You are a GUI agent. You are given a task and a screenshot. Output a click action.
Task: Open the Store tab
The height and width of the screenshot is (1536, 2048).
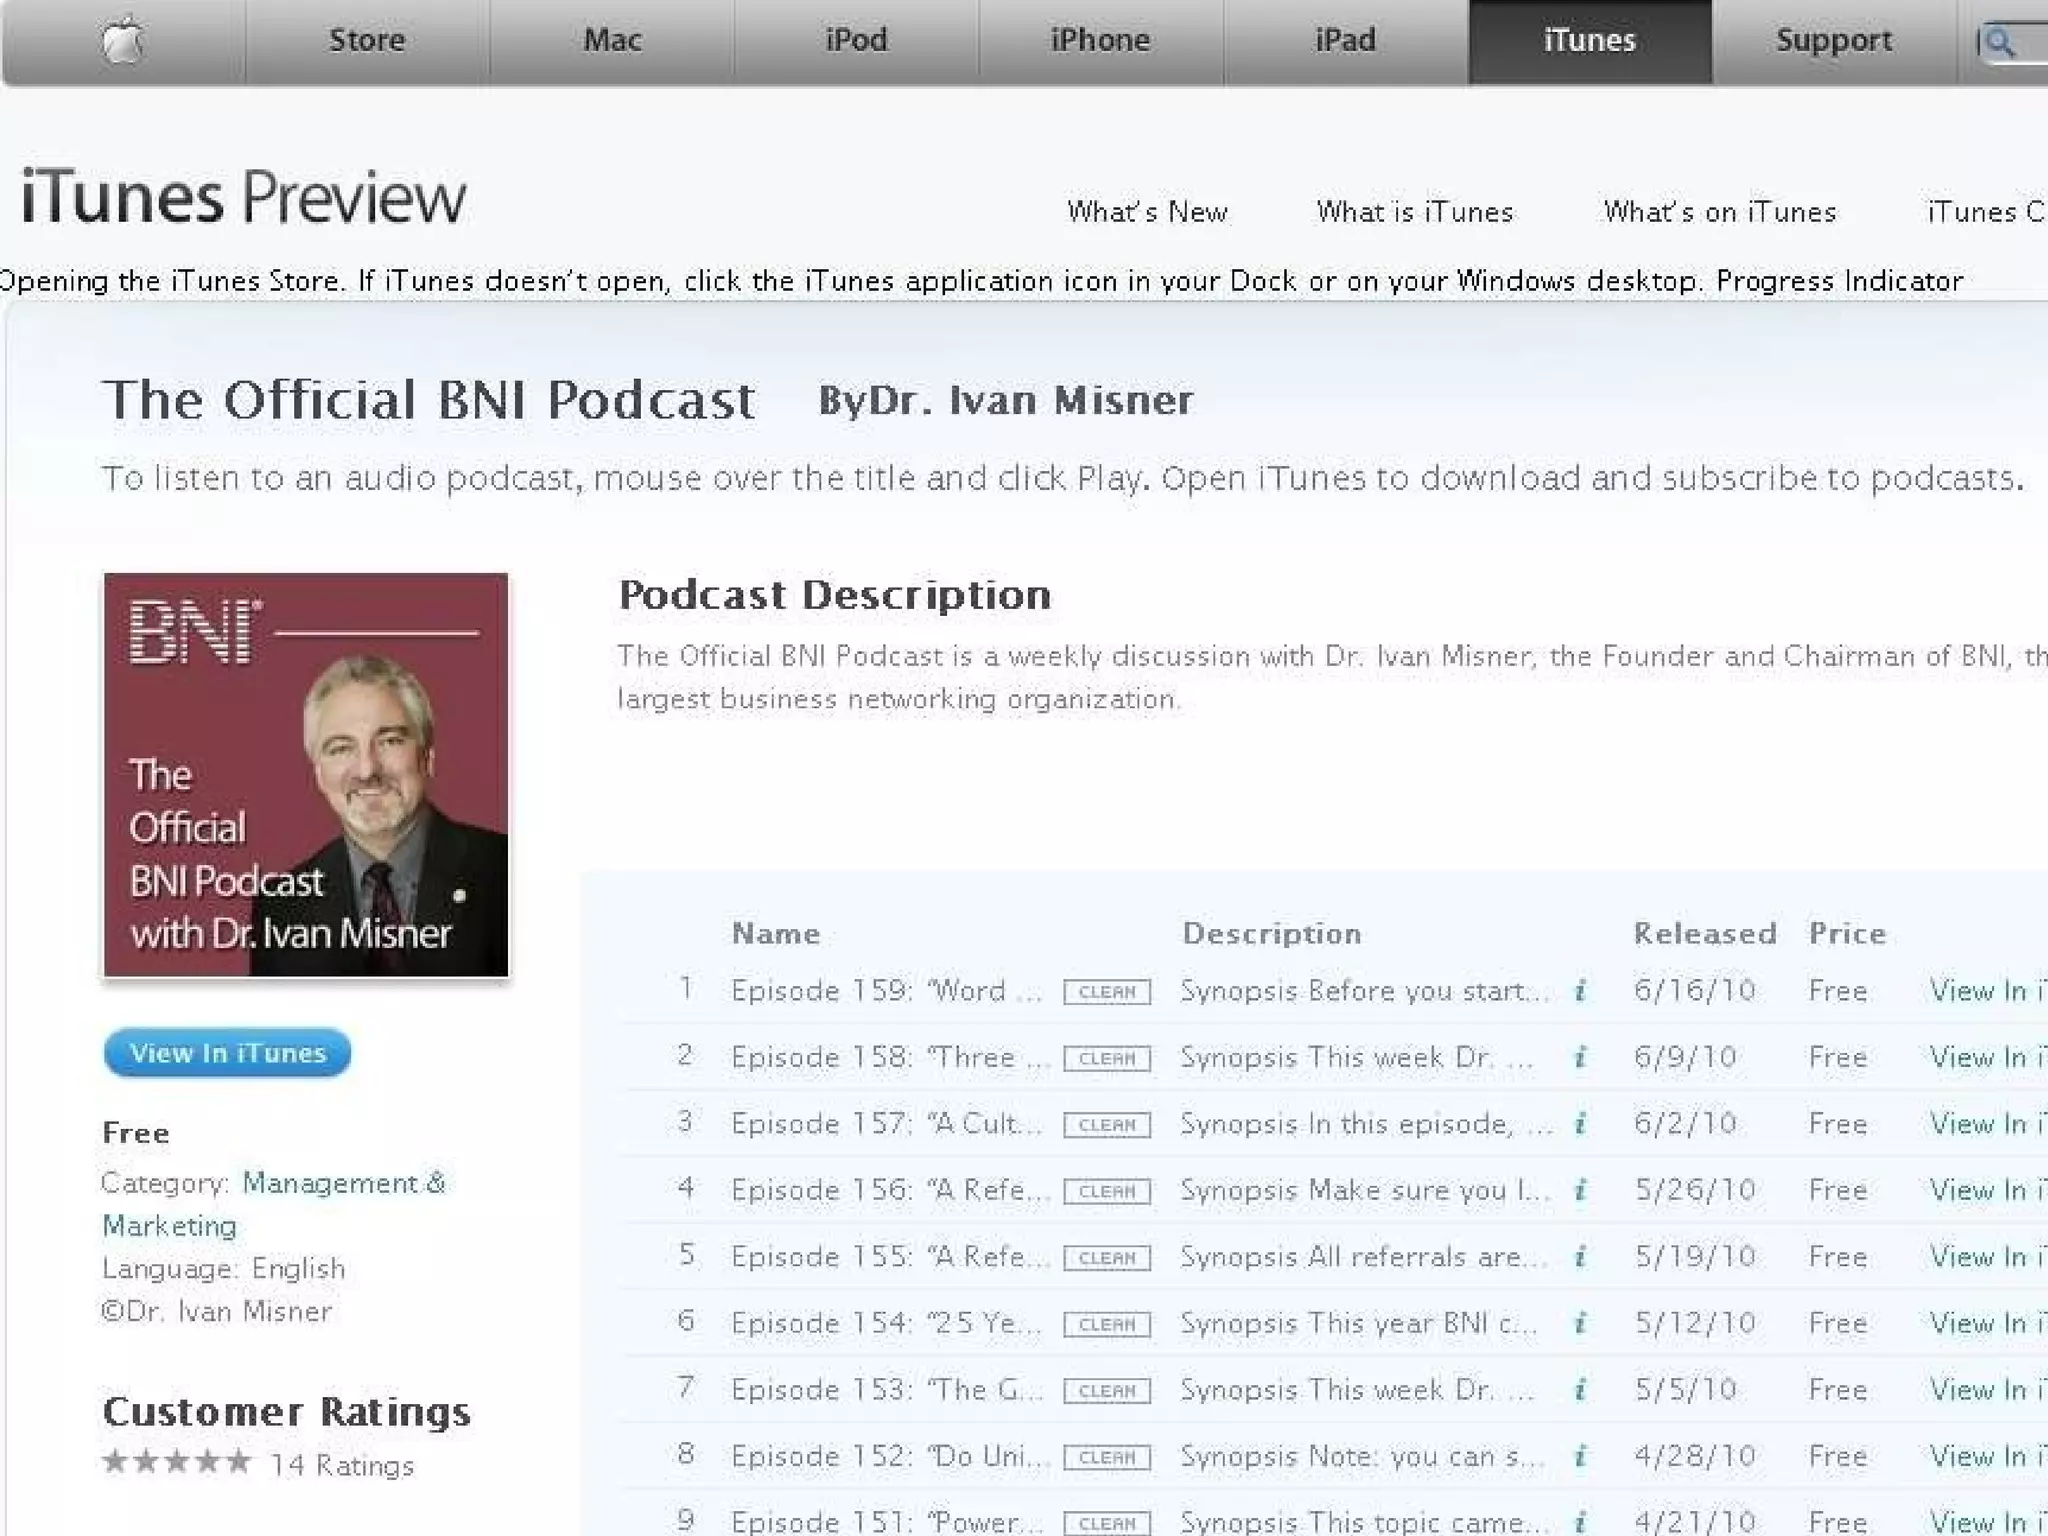[367, 41]
